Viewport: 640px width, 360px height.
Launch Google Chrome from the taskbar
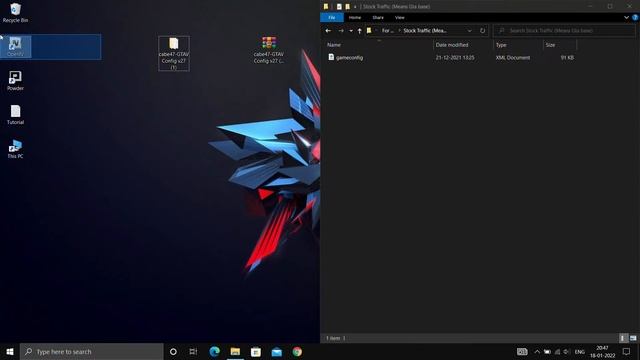pyautogui.click(x=297, y=351)
